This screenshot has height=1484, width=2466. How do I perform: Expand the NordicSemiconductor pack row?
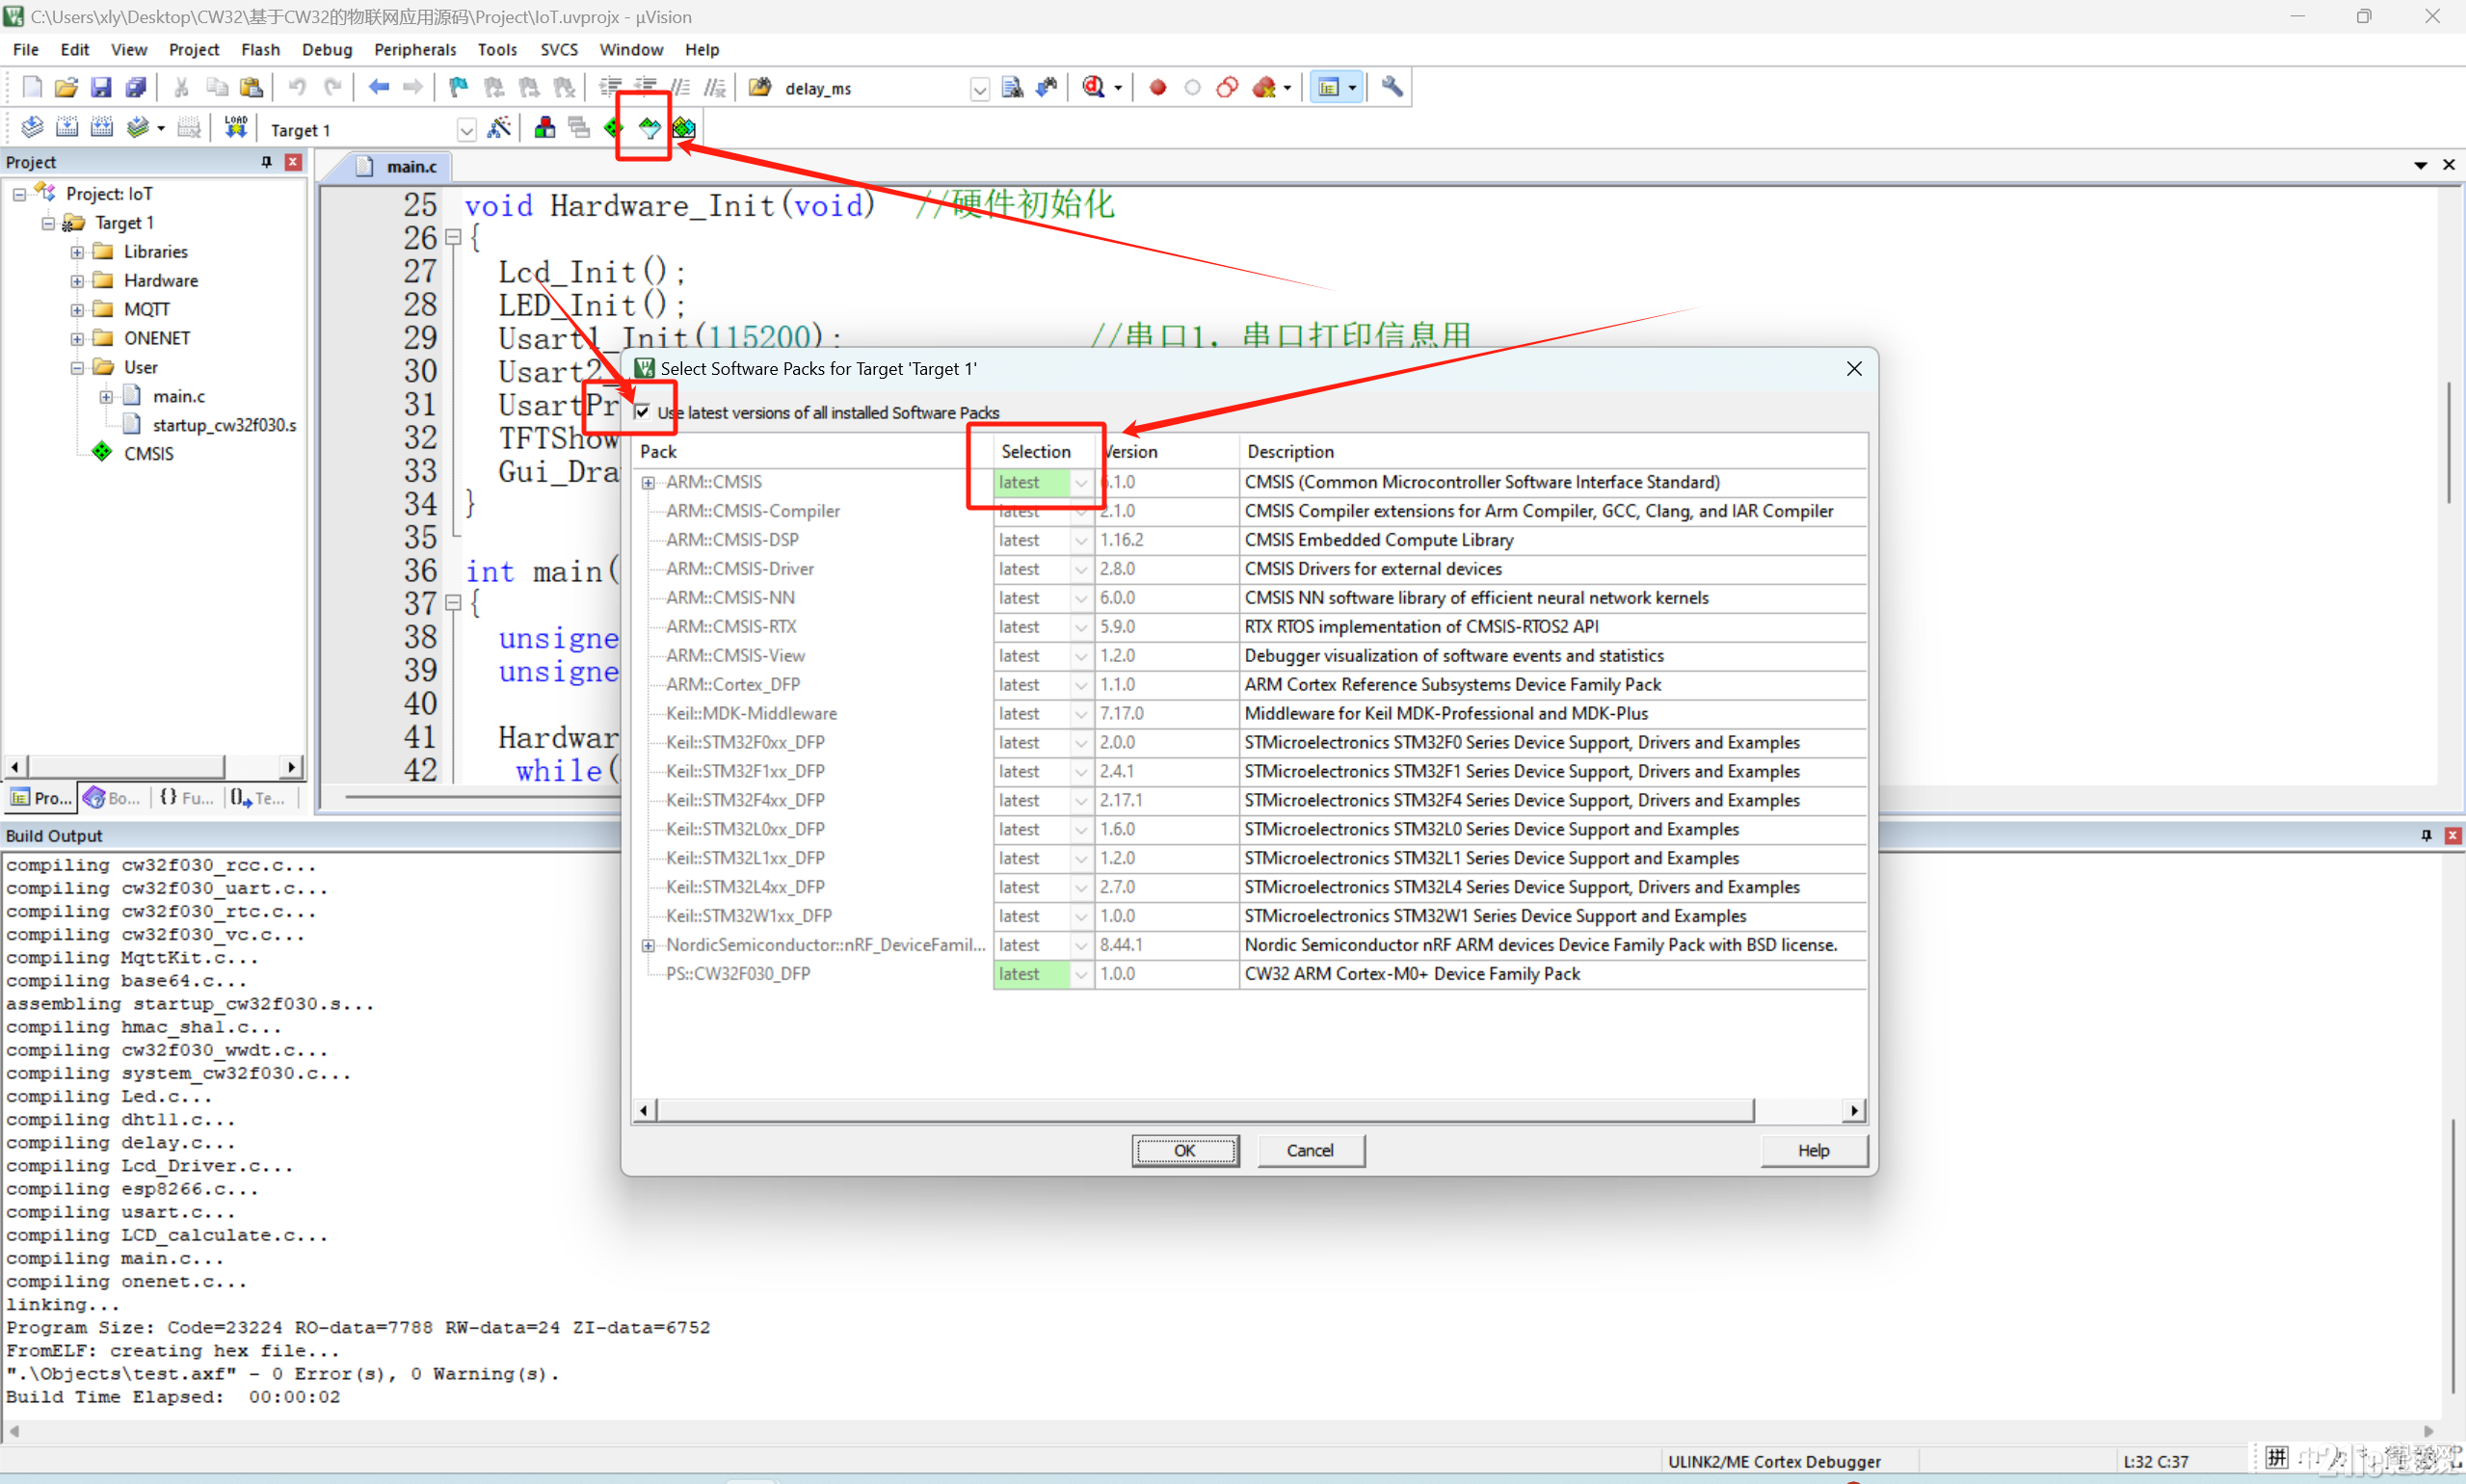click(648, 946)
